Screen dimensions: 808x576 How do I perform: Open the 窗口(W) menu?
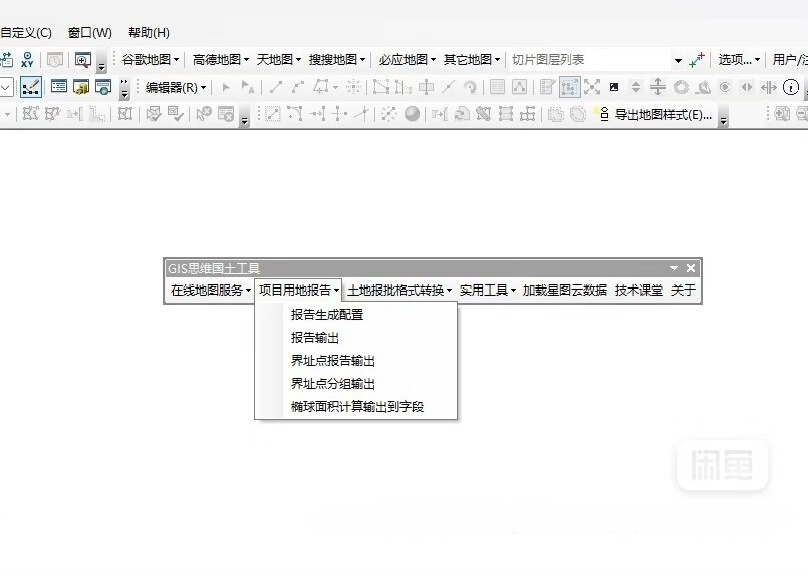coord(90,33)
